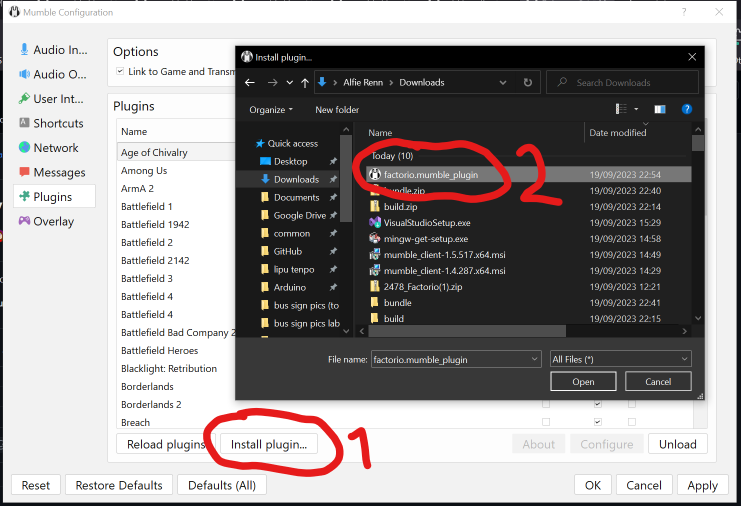Click the Install plugin... button
The width and height of the screenshot is (741, 506).
click(269, 444)
